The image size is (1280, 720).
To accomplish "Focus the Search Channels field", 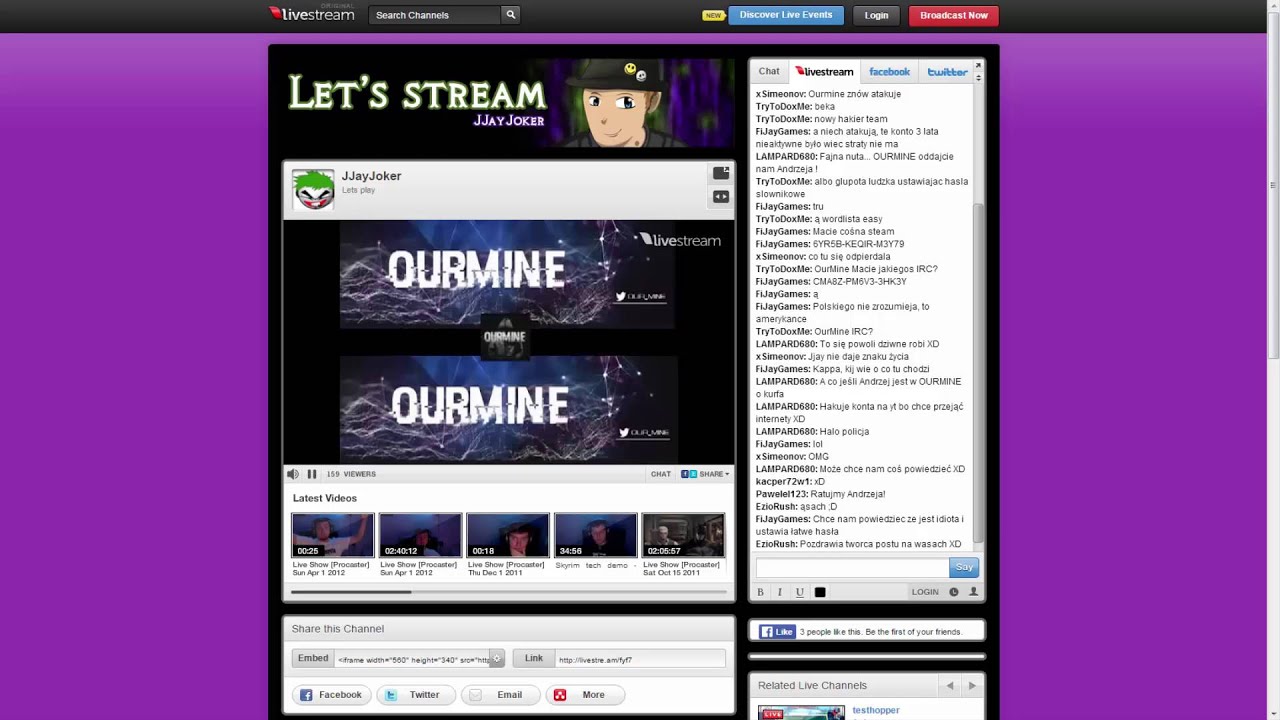I will click(x=434, y=15).
